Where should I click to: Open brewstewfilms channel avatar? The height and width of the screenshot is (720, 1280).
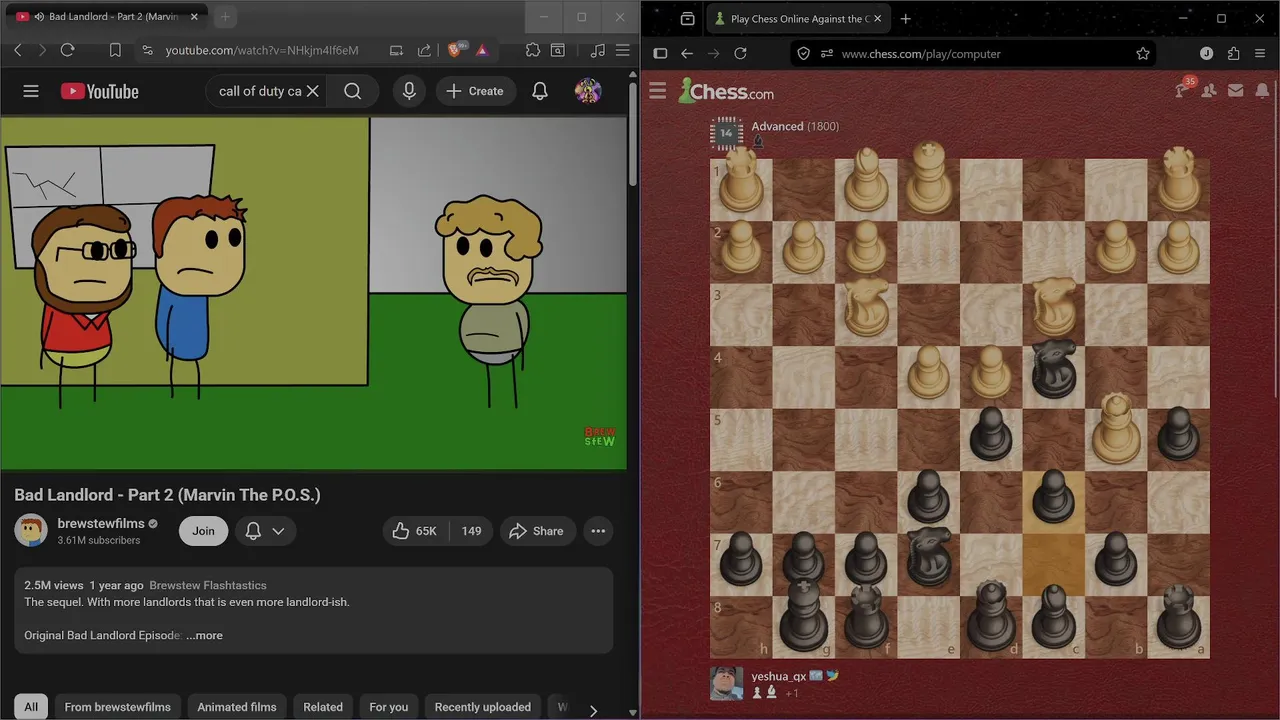31,530
